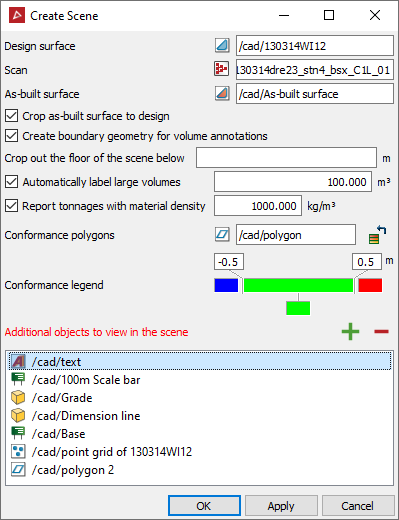The height and width of the screenshot is (520, 399).
Task: Select /cad/text in the objects list
Action: coord(200,362)
